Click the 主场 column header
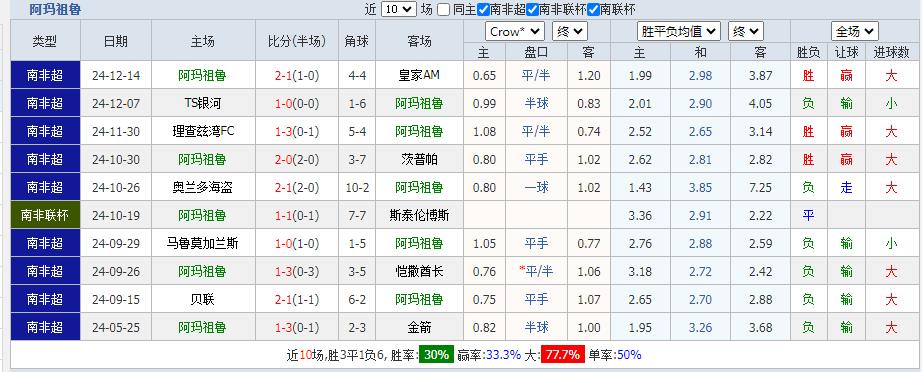 tap(203, 41)
